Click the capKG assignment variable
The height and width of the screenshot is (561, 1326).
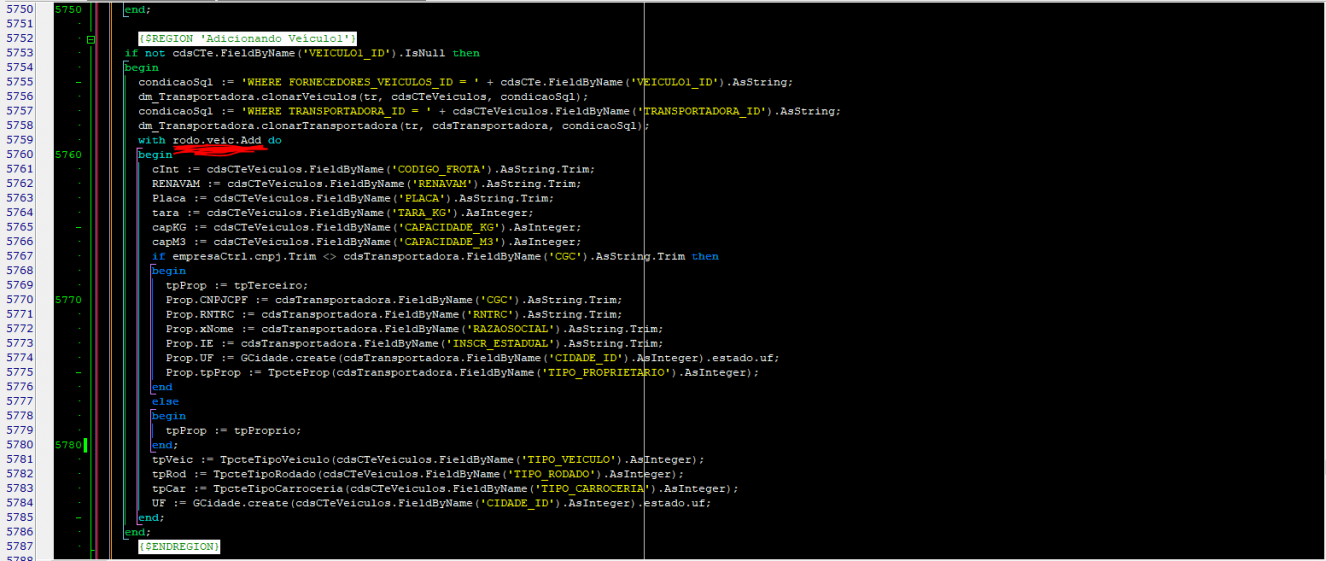(x=169, y=227)
